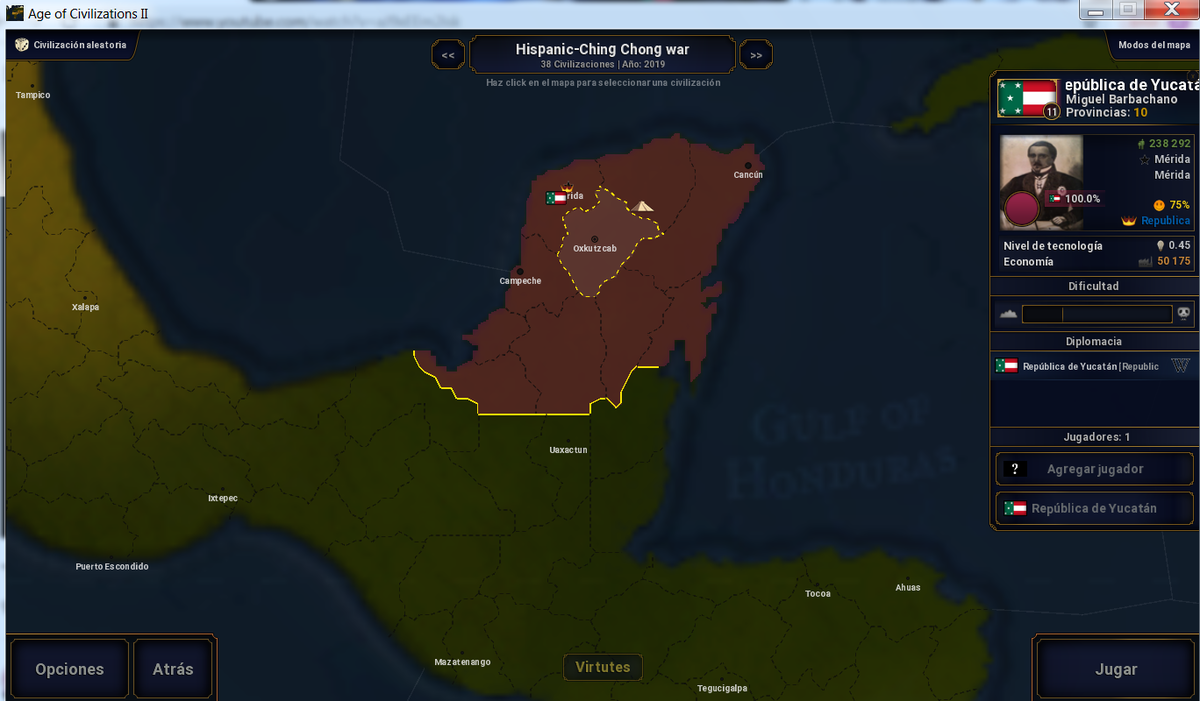Click the dark red civilization color circle
1200x701 pixels.
click(1022, 210)
